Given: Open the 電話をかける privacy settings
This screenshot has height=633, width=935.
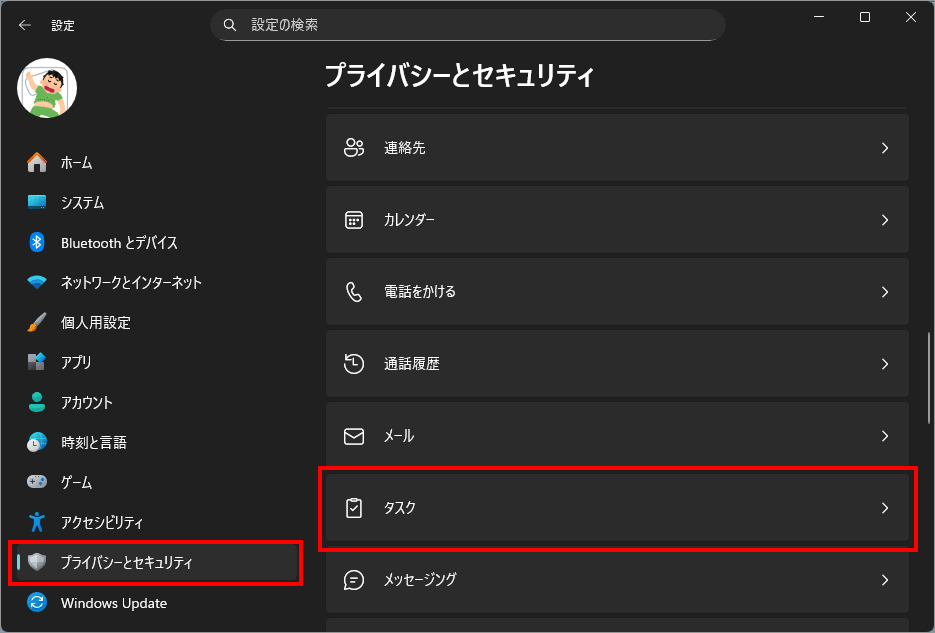Looking at the screenshot, I should point(617,292).
